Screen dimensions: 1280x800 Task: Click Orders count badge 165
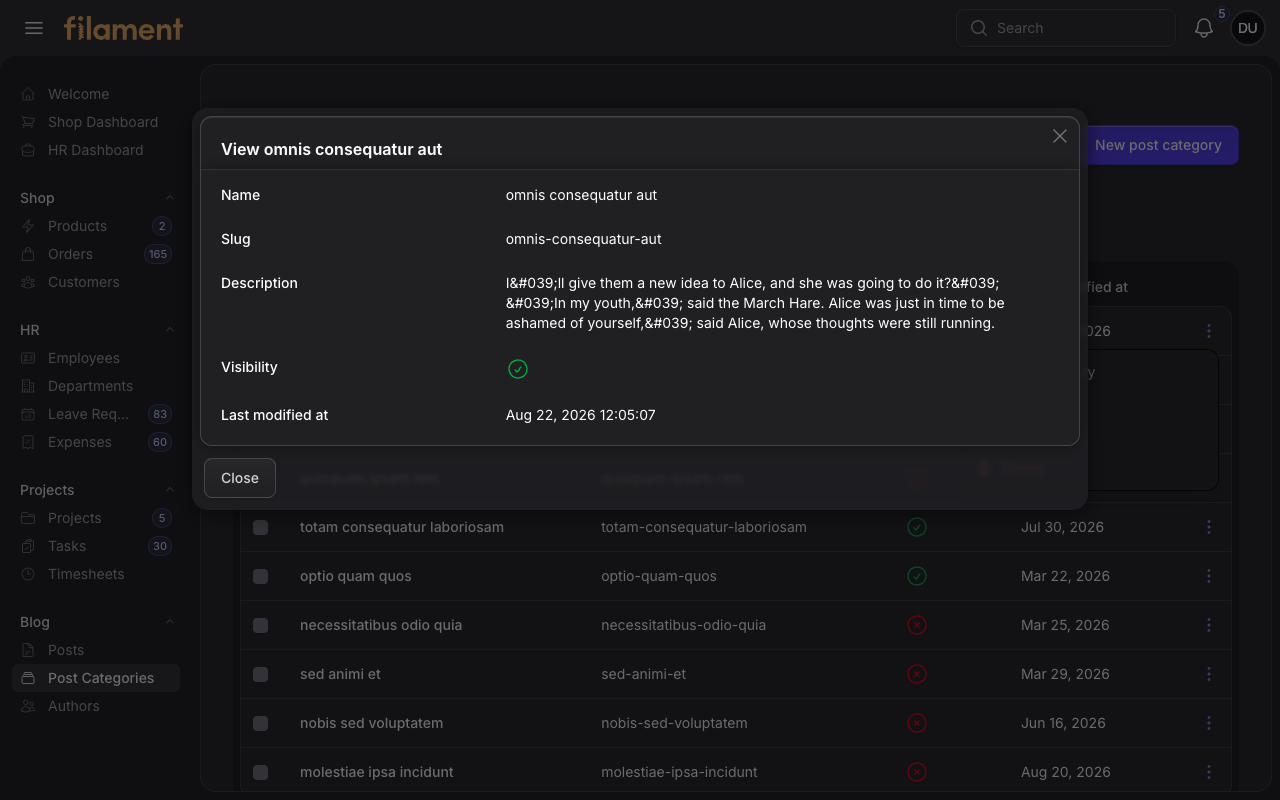point(158,254)
